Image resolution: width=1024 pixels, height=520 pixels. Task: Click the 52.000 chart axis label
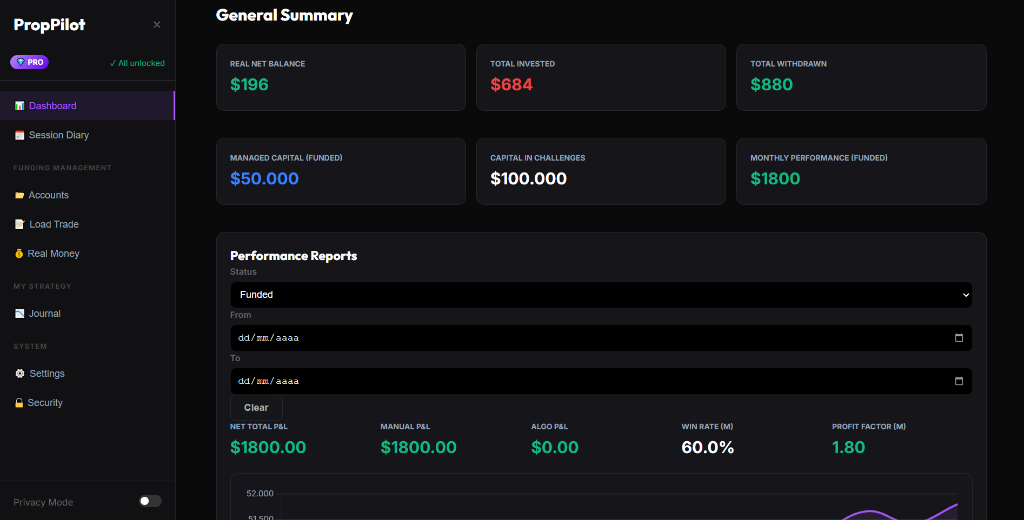tap(260, 493)
